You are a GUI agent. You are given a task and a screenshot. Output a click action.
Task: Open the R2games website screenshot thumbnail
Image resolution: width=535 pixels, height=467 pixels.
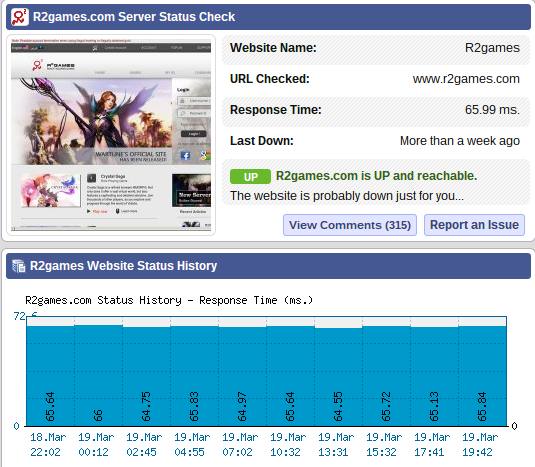(111, 135)
